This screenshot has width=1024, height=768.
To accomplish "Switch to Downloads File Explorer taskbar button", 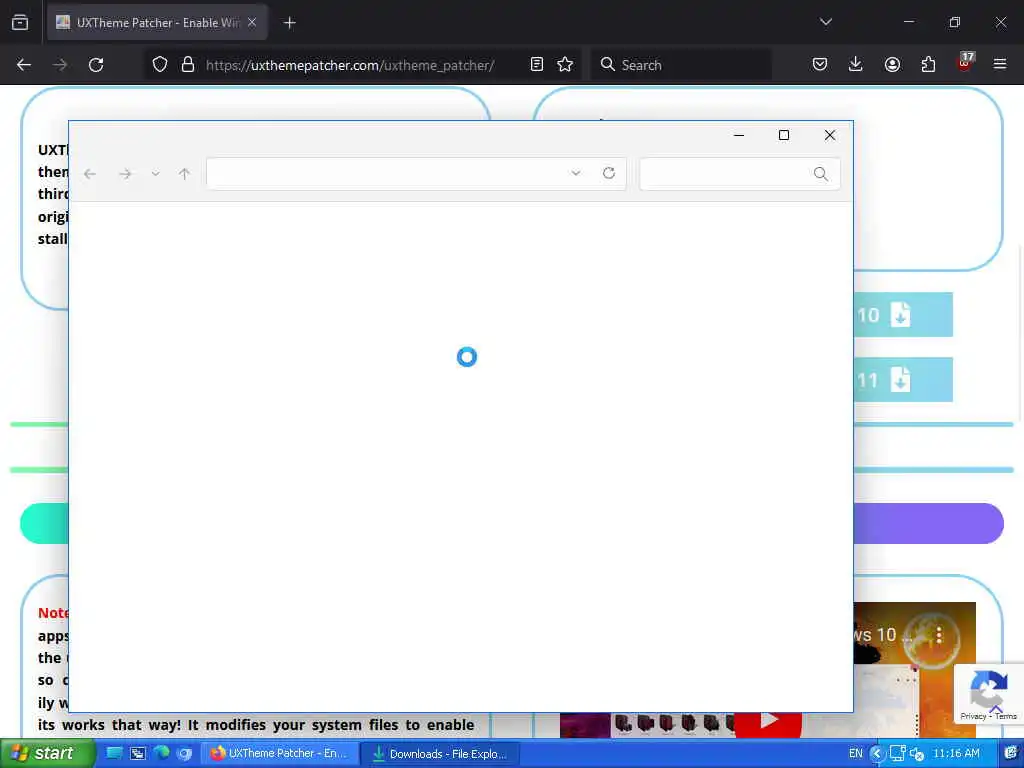I will point(441,754).
